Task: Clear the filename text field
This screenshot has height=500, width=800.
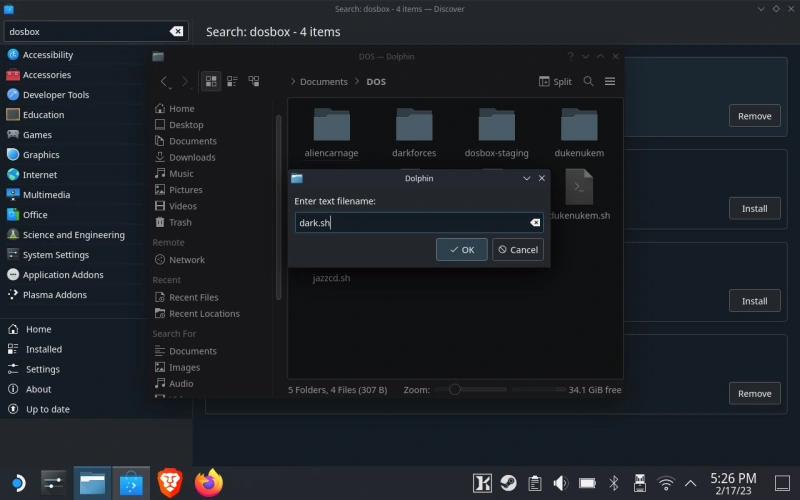Action: 535,223
